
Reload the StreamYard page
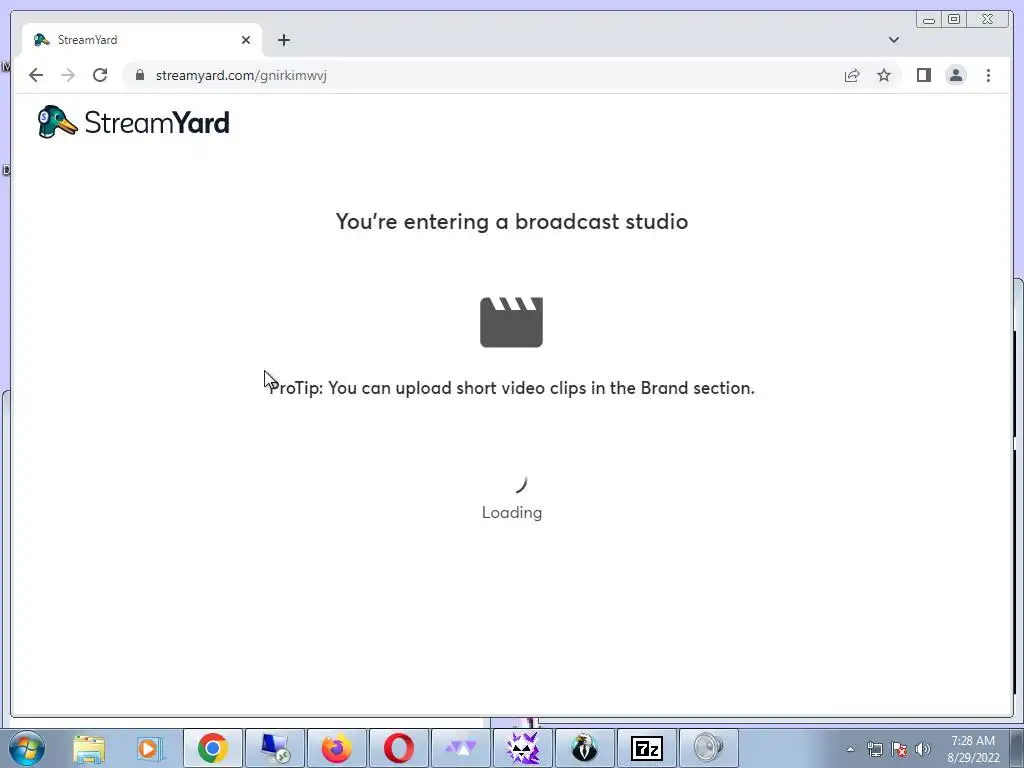[100, 75]
